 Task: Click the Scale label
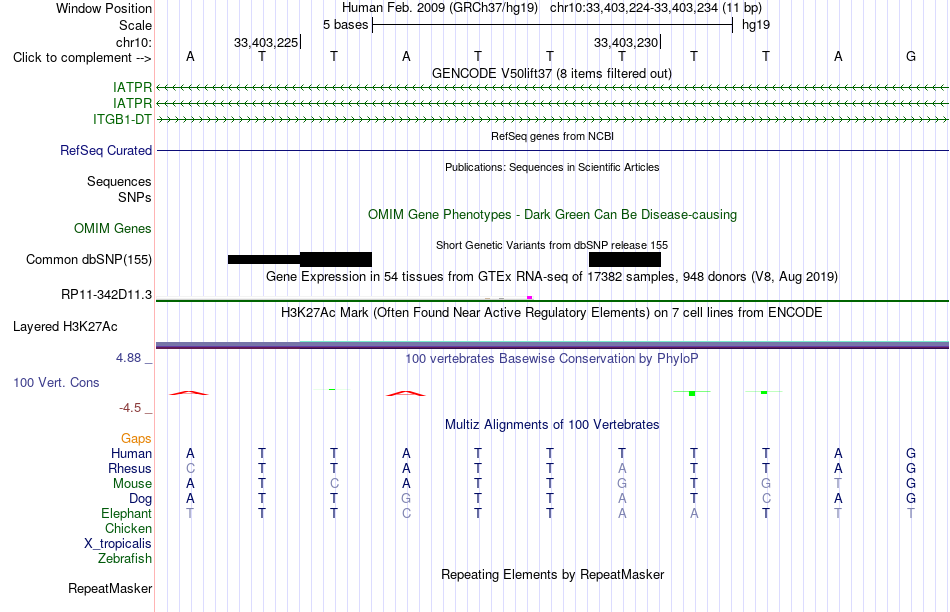135,25
